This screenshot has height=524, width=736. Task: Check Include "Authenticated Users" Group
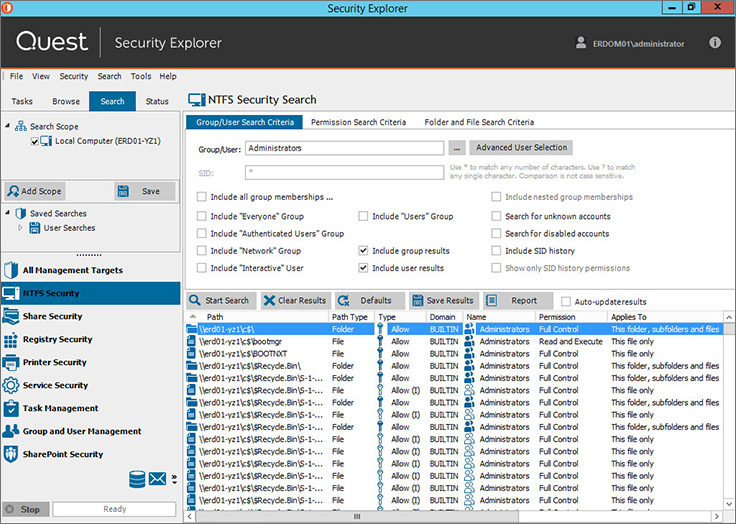coord(202,233)
